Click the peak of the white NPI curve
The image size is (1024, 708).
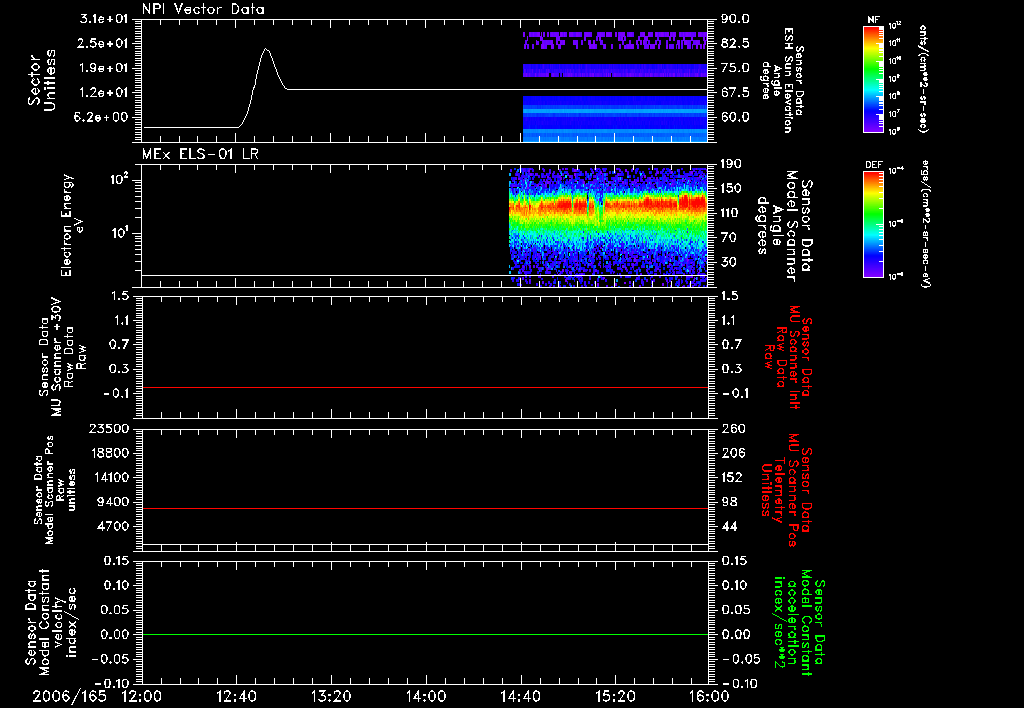pos(266,49)
